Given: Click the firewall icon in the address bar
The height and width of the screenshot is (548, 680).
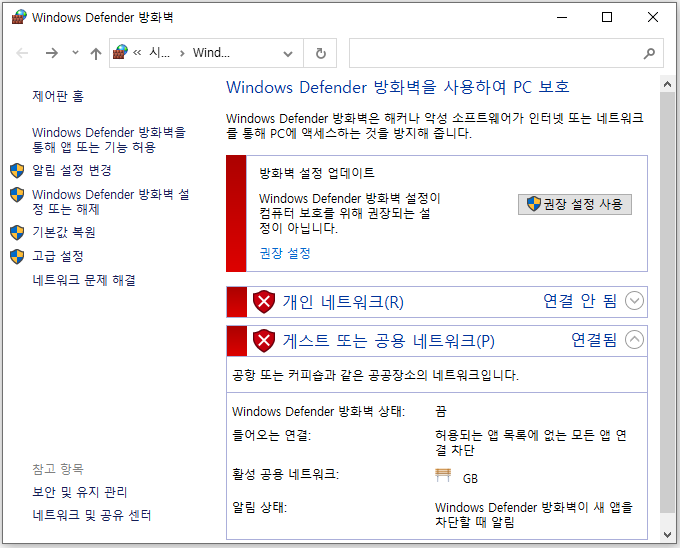Looking at the screenshot, I should click(x=120, y=52).
